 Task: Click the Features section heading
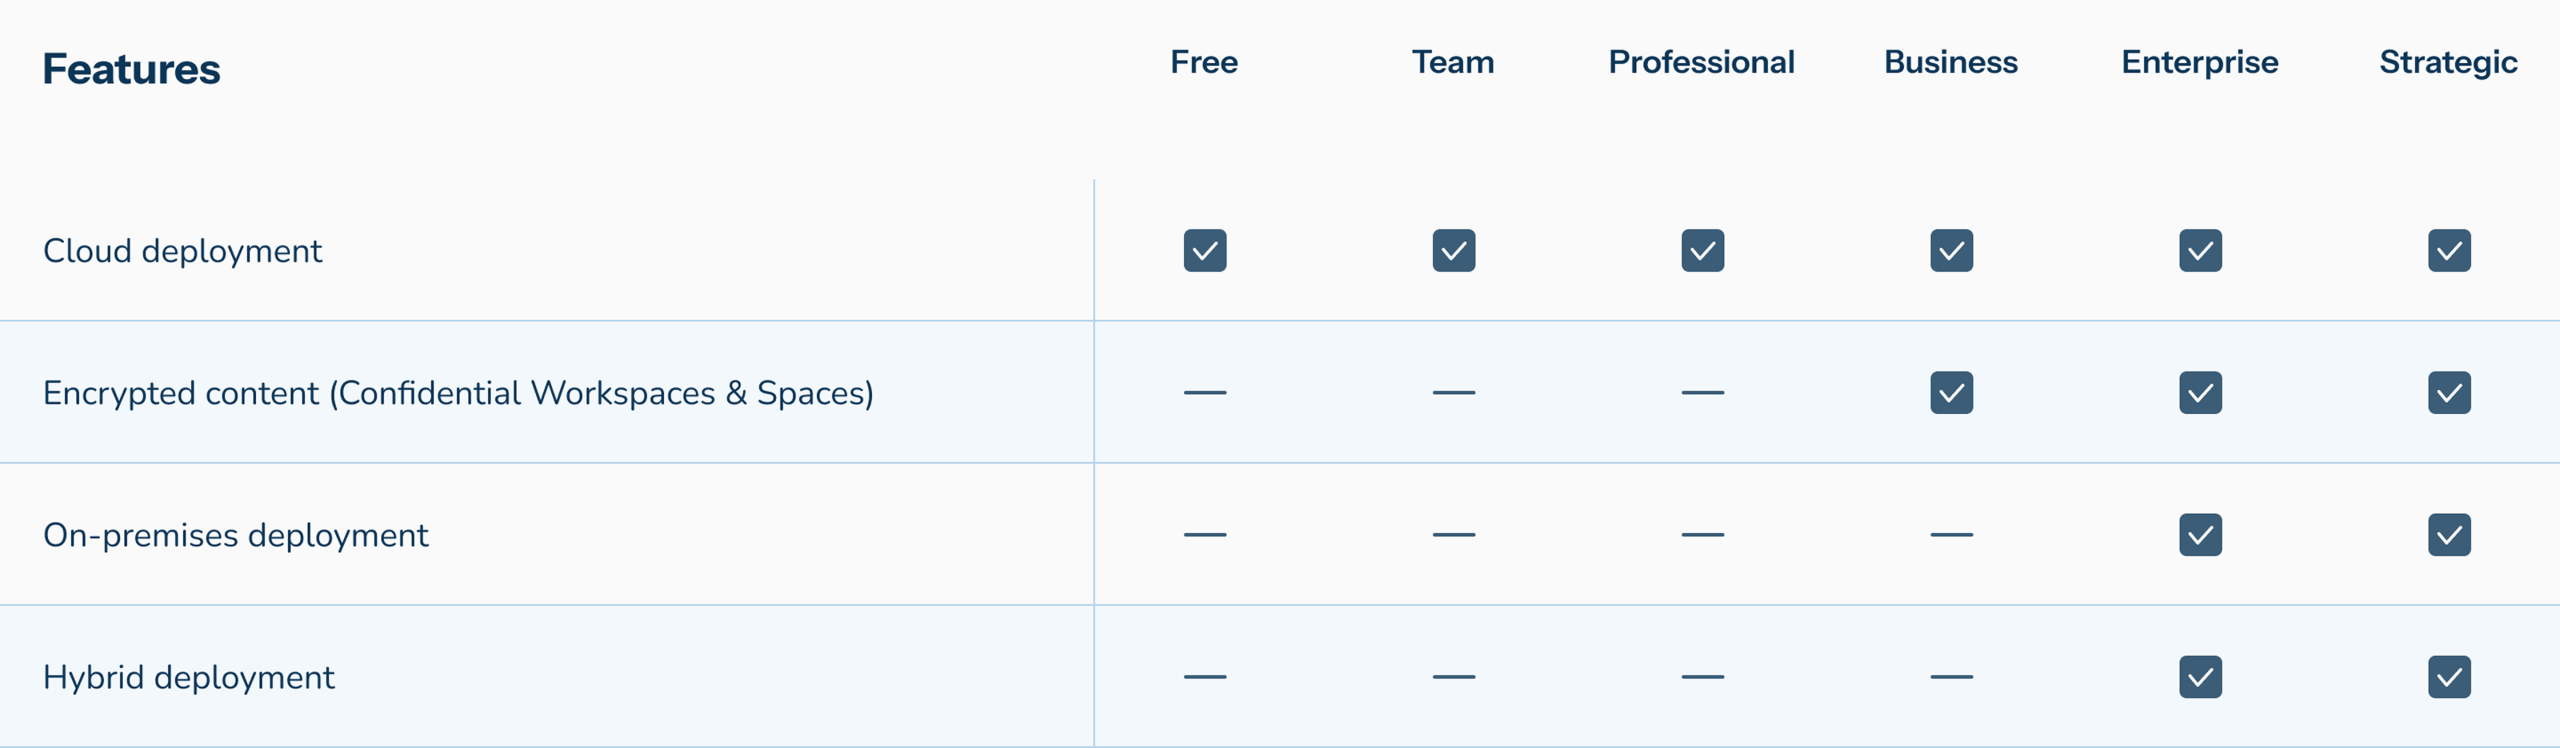[131, 69]
